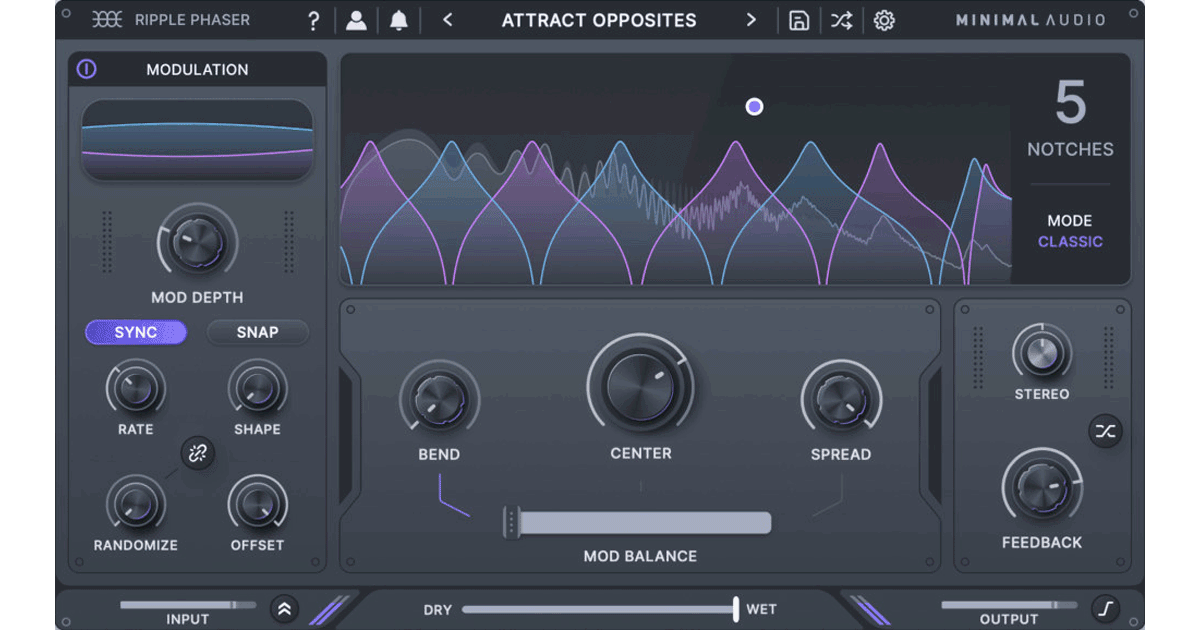
Task: Save the current preset using the disk icon
Action: 797,19
